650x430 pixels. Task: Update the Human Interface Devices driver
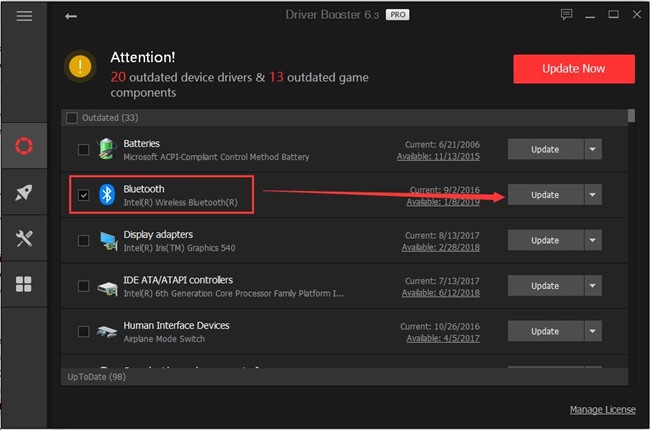(546, 331)
